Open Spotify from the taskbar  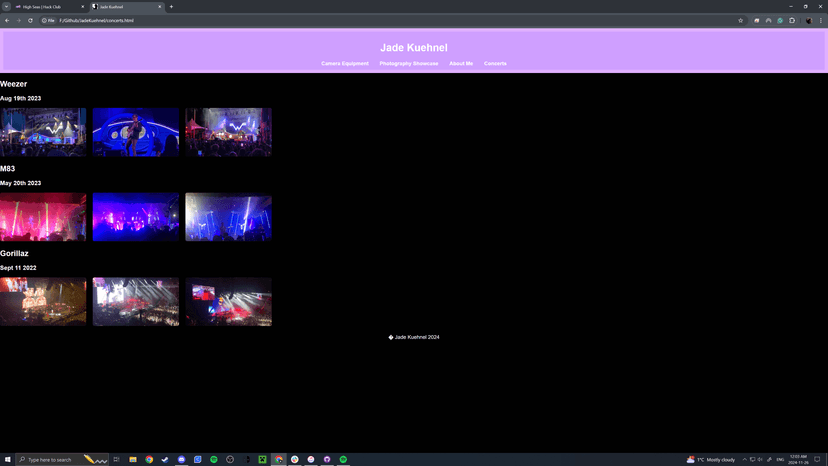(x=214, y=460)
